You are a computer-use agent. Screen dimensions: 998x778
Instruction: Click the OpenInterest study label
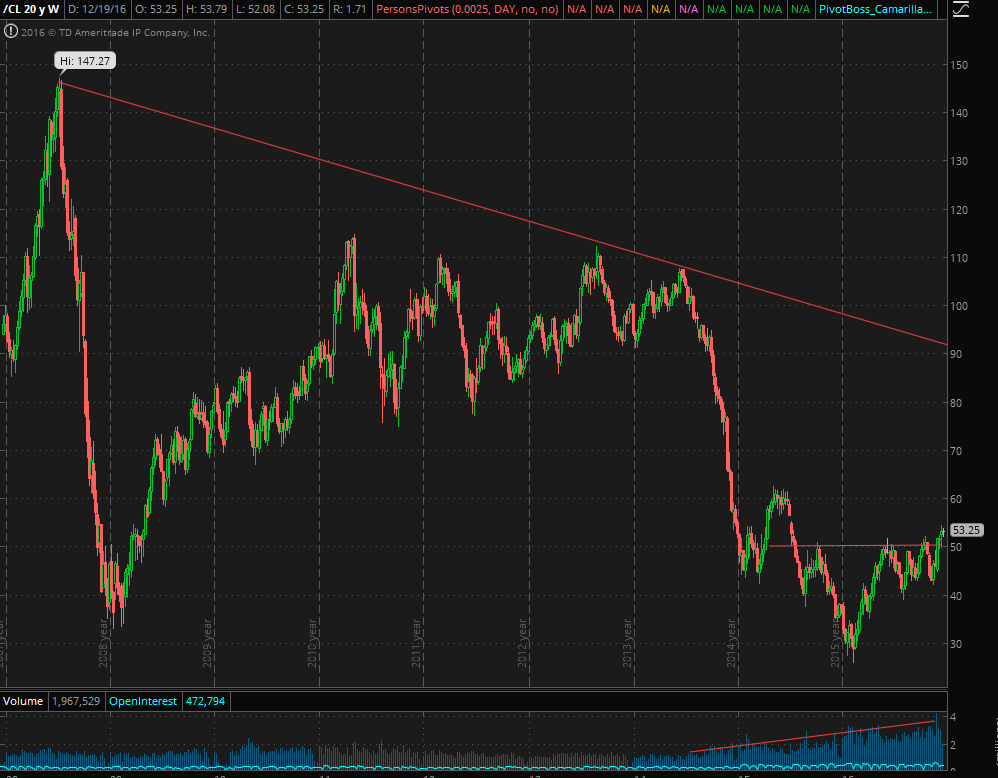tap(144, 701)
